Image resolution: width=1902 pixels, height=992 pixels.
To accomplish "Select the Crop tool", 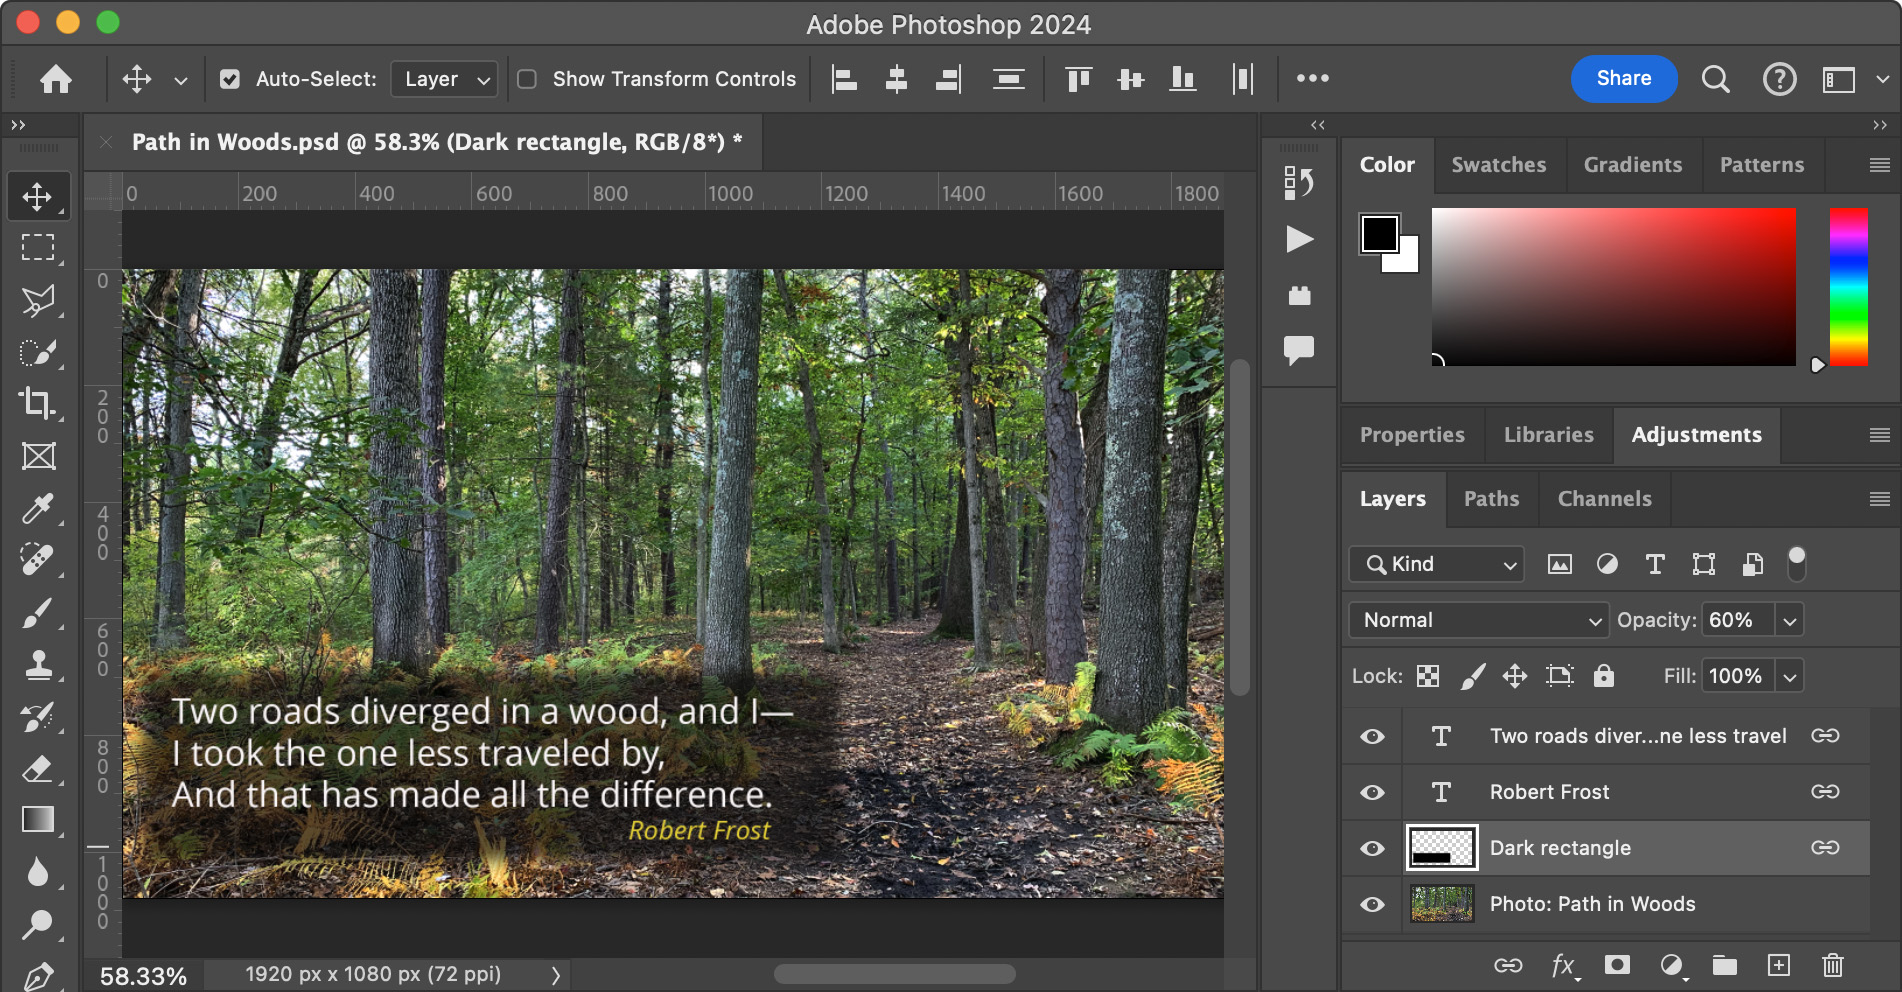I will [38, 403].
